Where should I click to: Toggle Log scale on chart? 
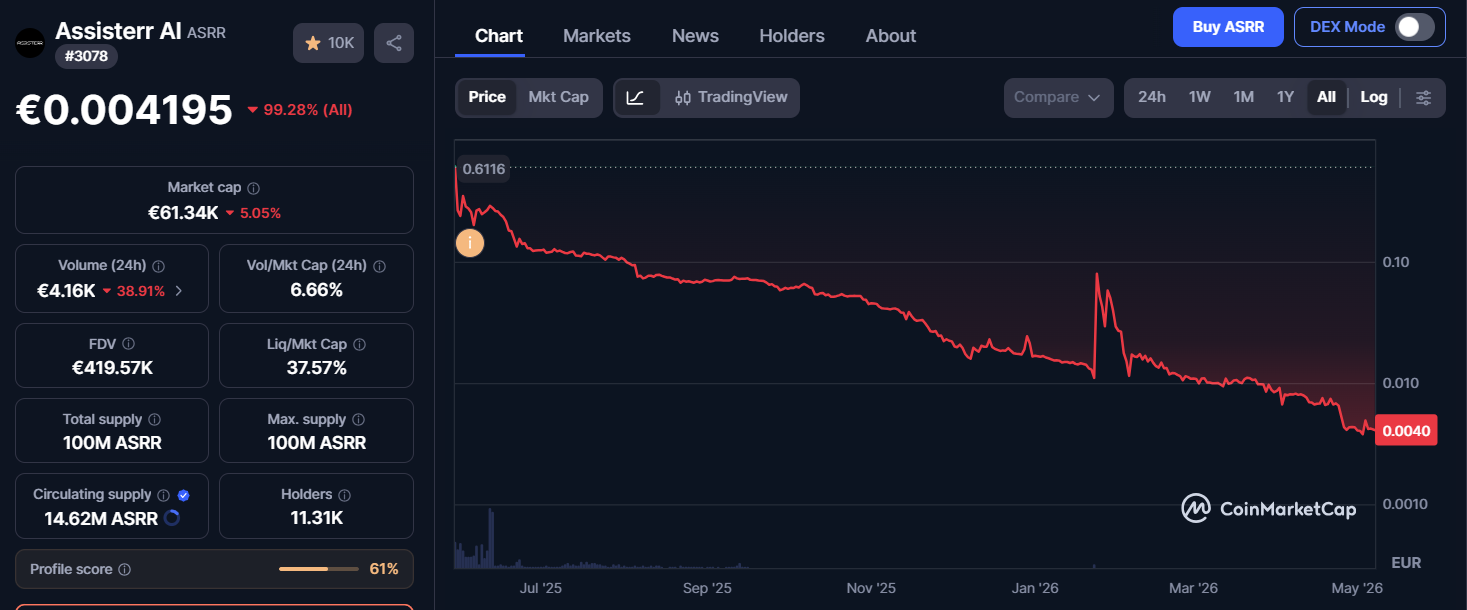click(x=1374, y=97)
